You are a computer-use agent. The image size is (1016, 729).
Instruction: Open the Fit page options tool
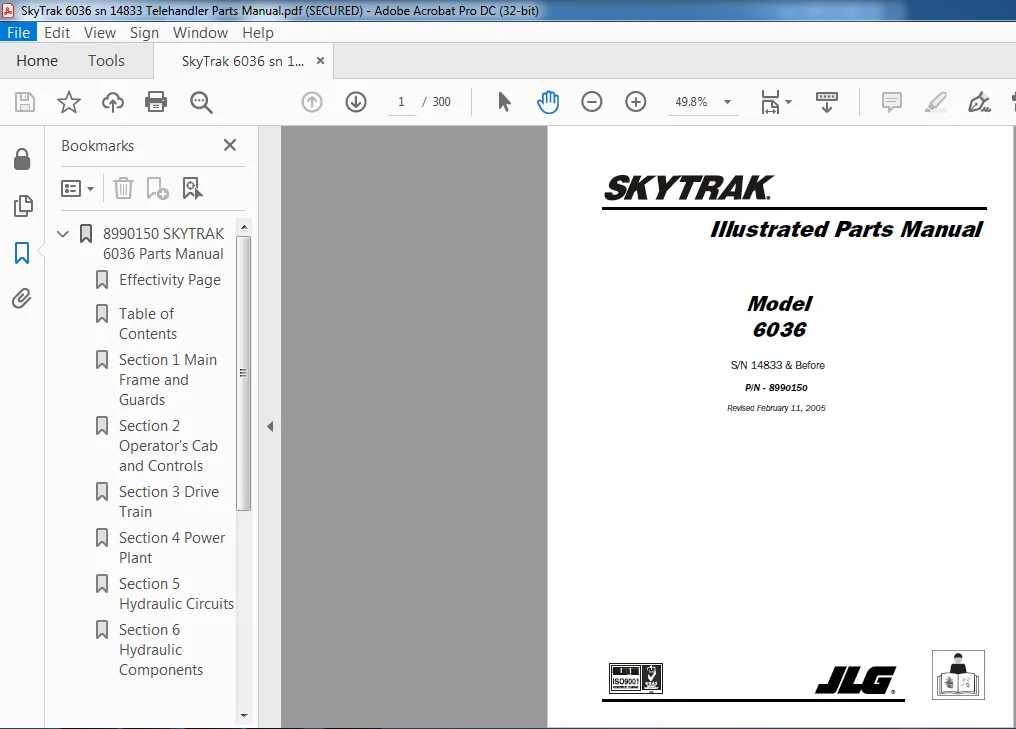(x=770, y=102)
